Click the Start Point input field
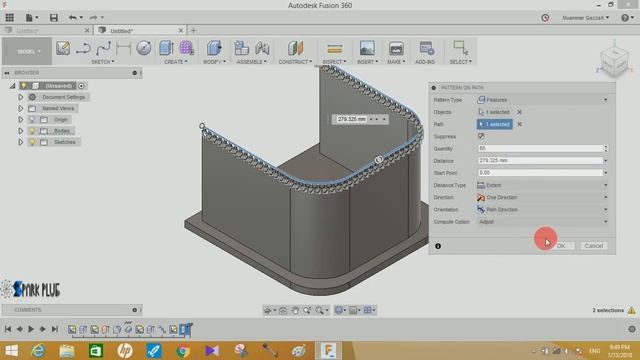Screen dimensions: 640x360 (x=540, y=173)
